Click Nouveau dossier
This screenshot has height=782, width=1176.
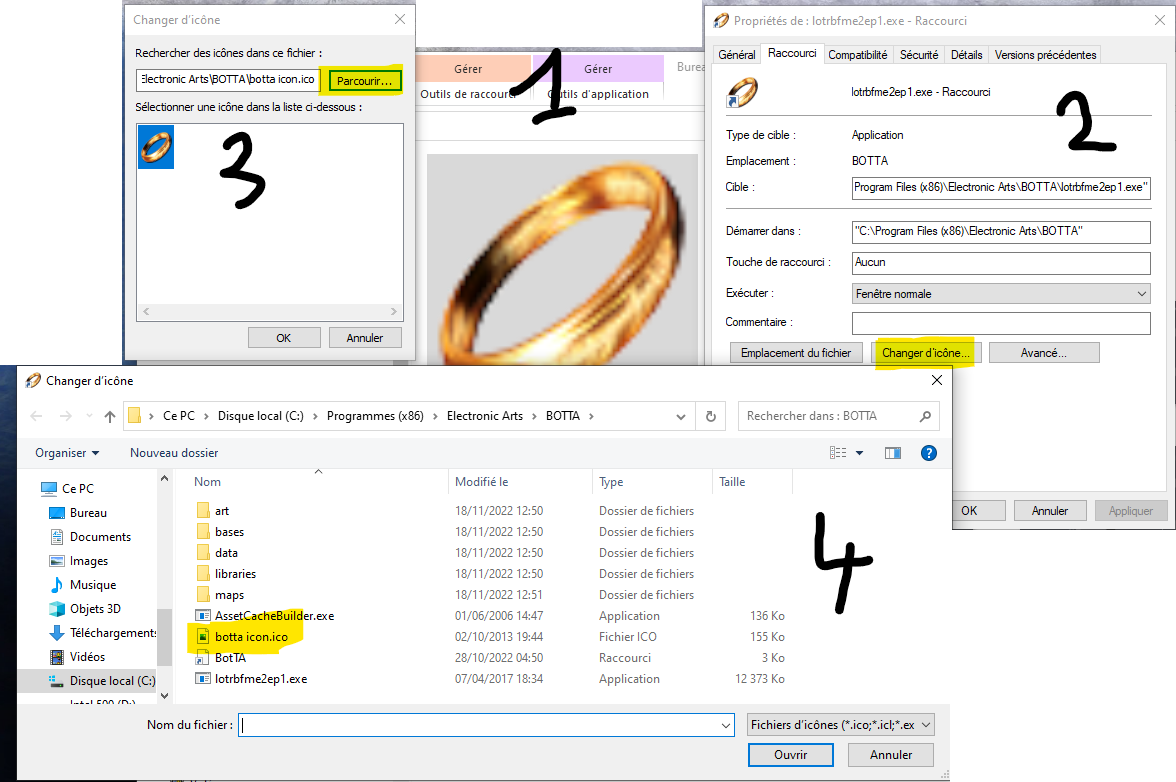click(x=174, y=453)
